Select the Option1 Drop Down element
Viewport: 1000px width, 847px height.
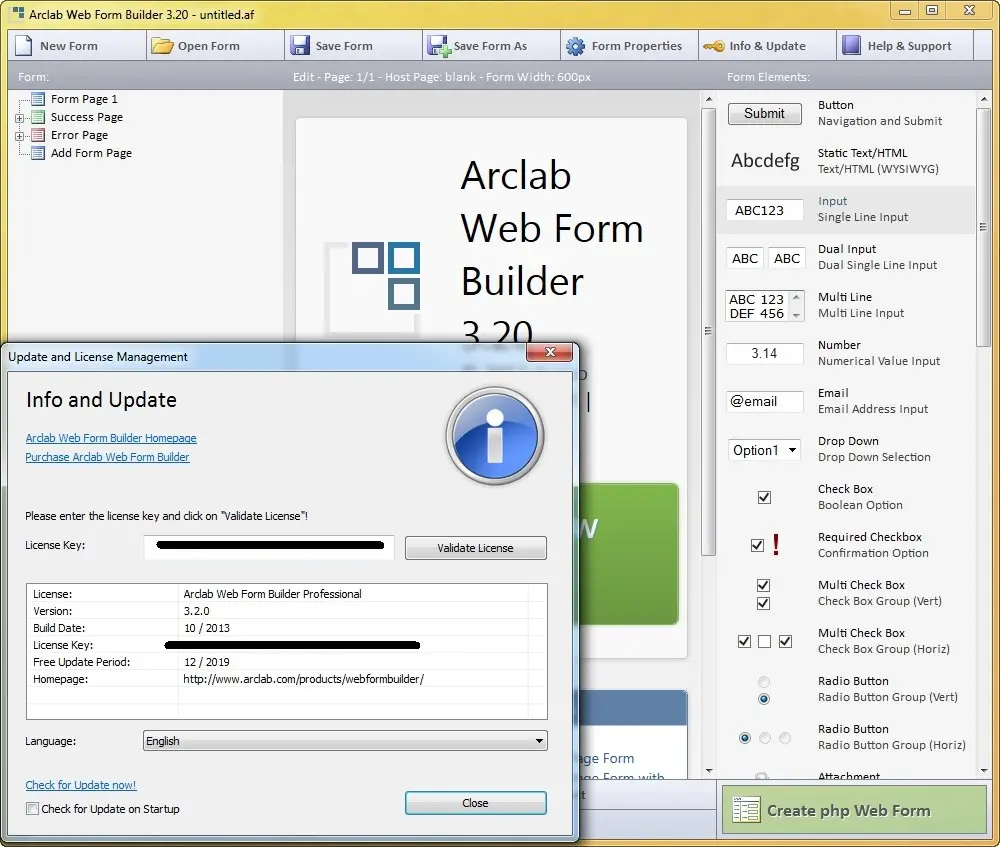click(x=763, y=450)
